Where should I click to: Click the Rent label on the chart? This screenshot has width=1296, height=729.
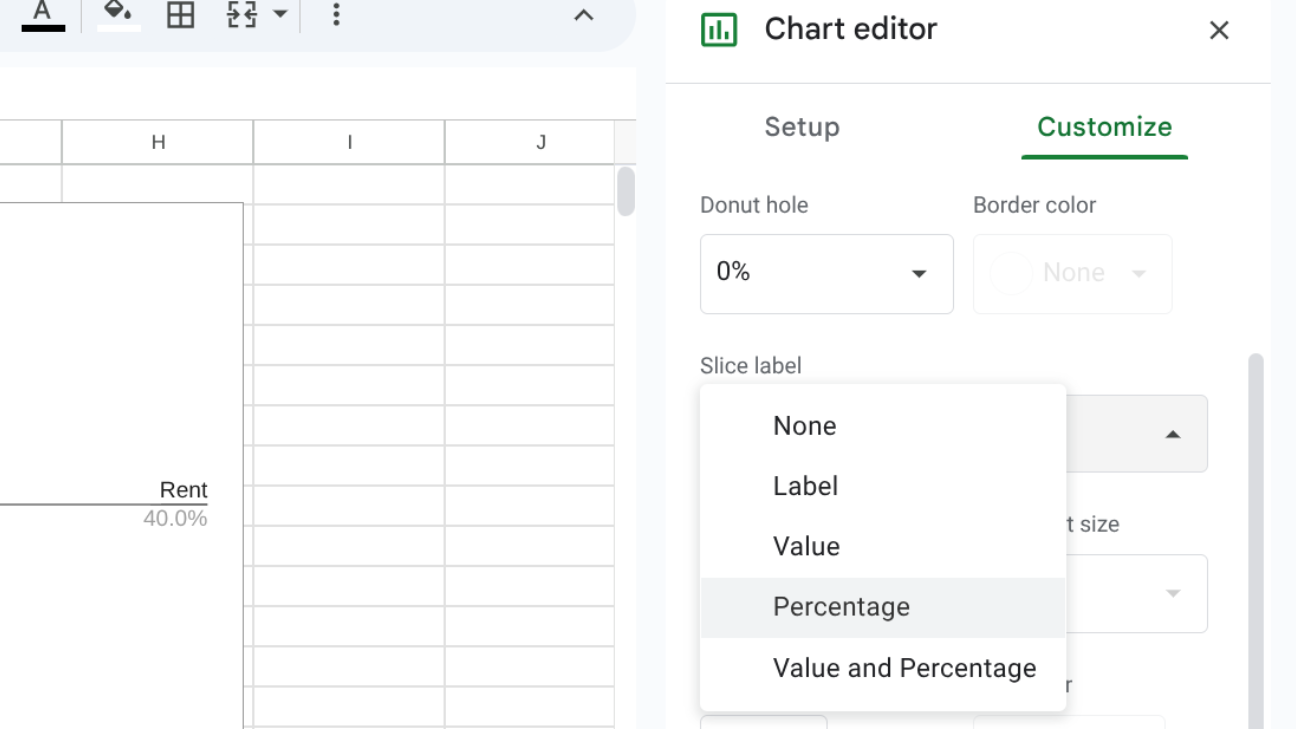183,490
